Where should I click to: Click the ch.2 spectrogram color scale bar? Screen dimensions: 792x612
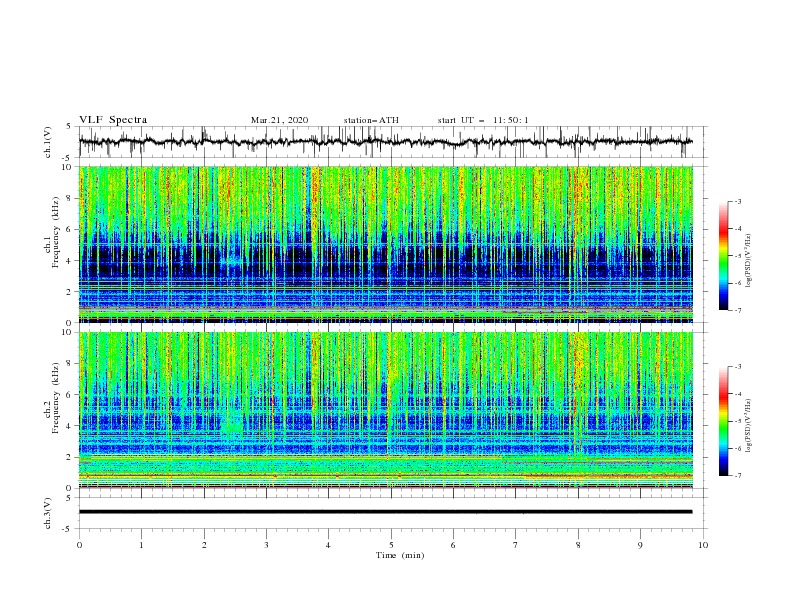[724, 421]
